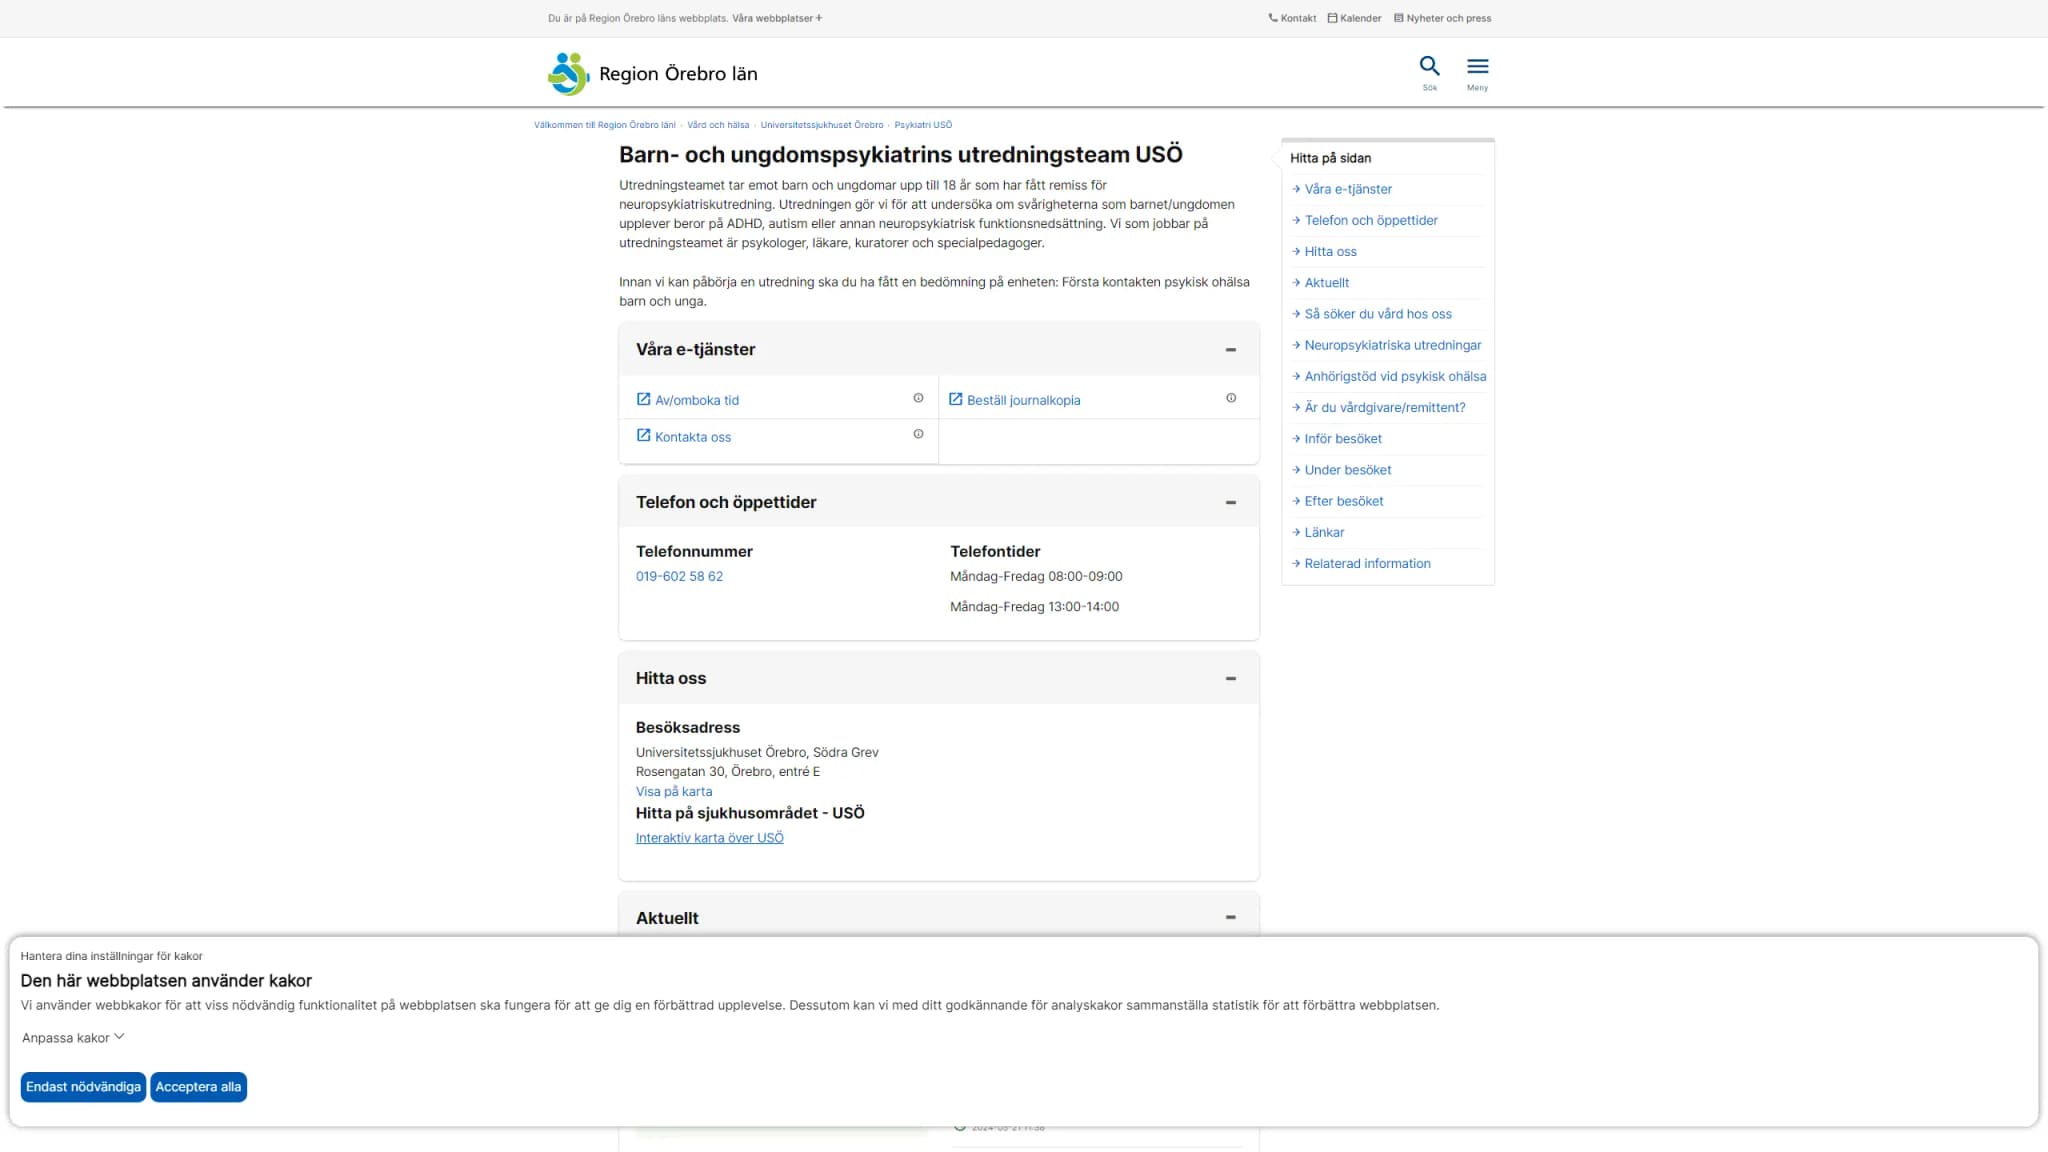Click Kontakt in the top bar
This screenshot has width=2048, height=1152.
[x=1292, y=18]
